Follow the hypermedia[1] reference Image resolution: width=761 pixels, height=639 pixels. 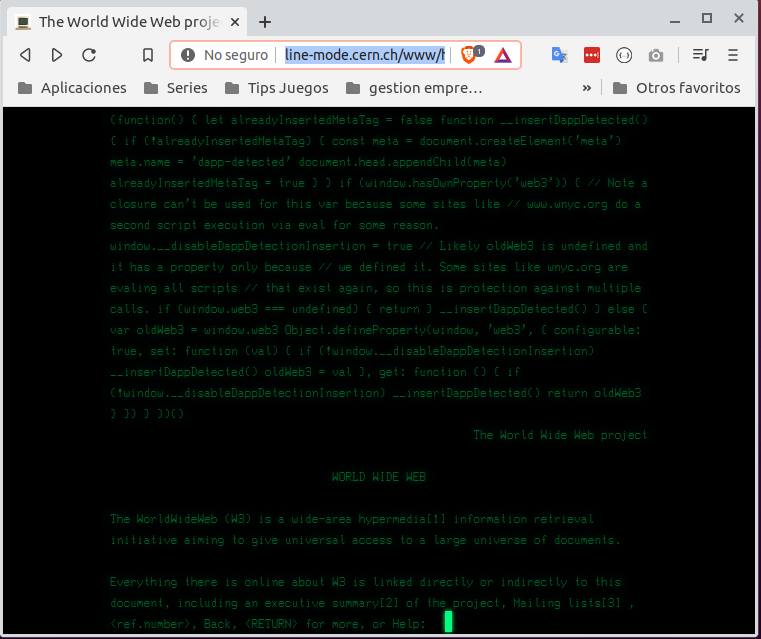(x=402, y=519)
